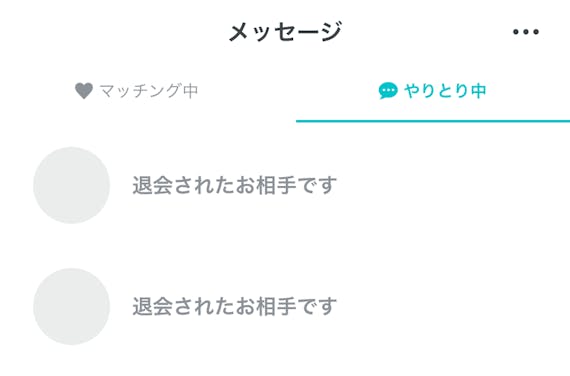This screenshot has height=376, width=570.
Task: Switch to the マッチング中 tab
Action: tap(137, 91)
